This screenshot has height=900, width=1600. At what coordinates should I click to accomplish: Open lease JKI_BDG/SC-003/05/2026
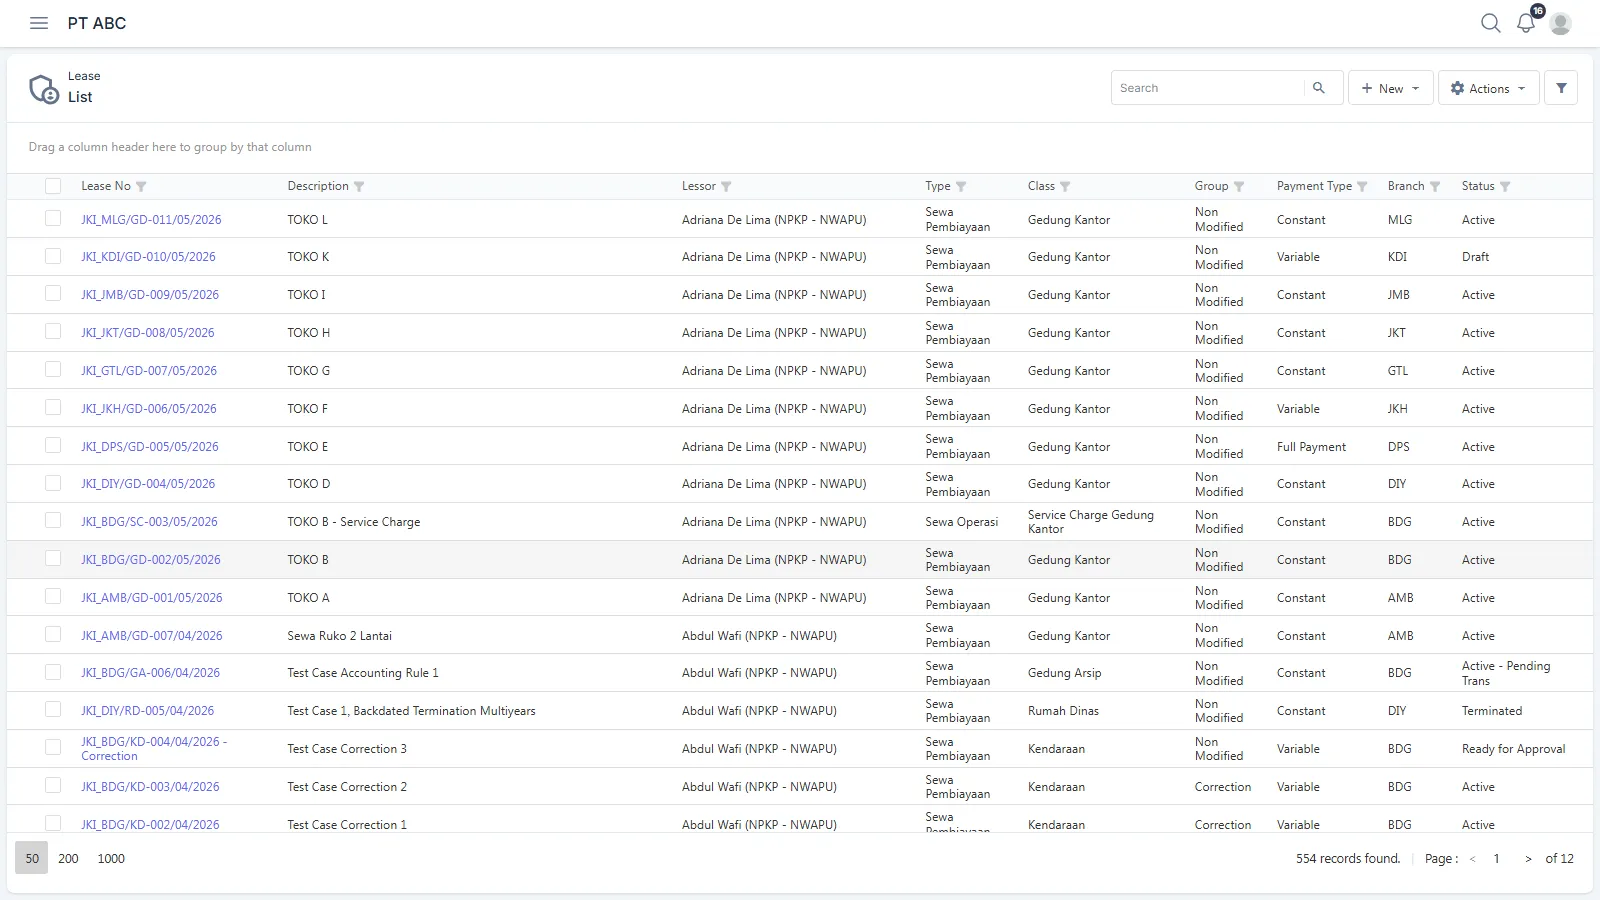[x=149, y=522]
